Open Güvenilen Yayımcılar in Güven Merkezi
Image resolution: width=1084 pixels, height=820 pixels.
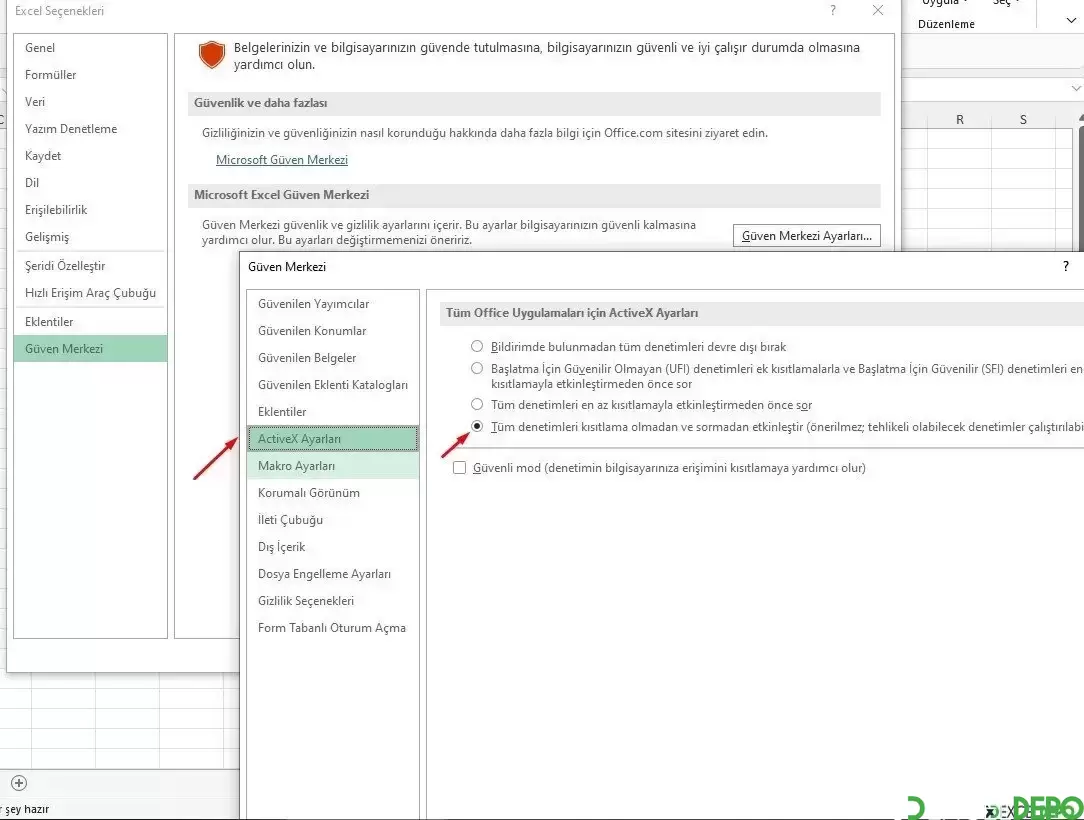coord(333,304)
